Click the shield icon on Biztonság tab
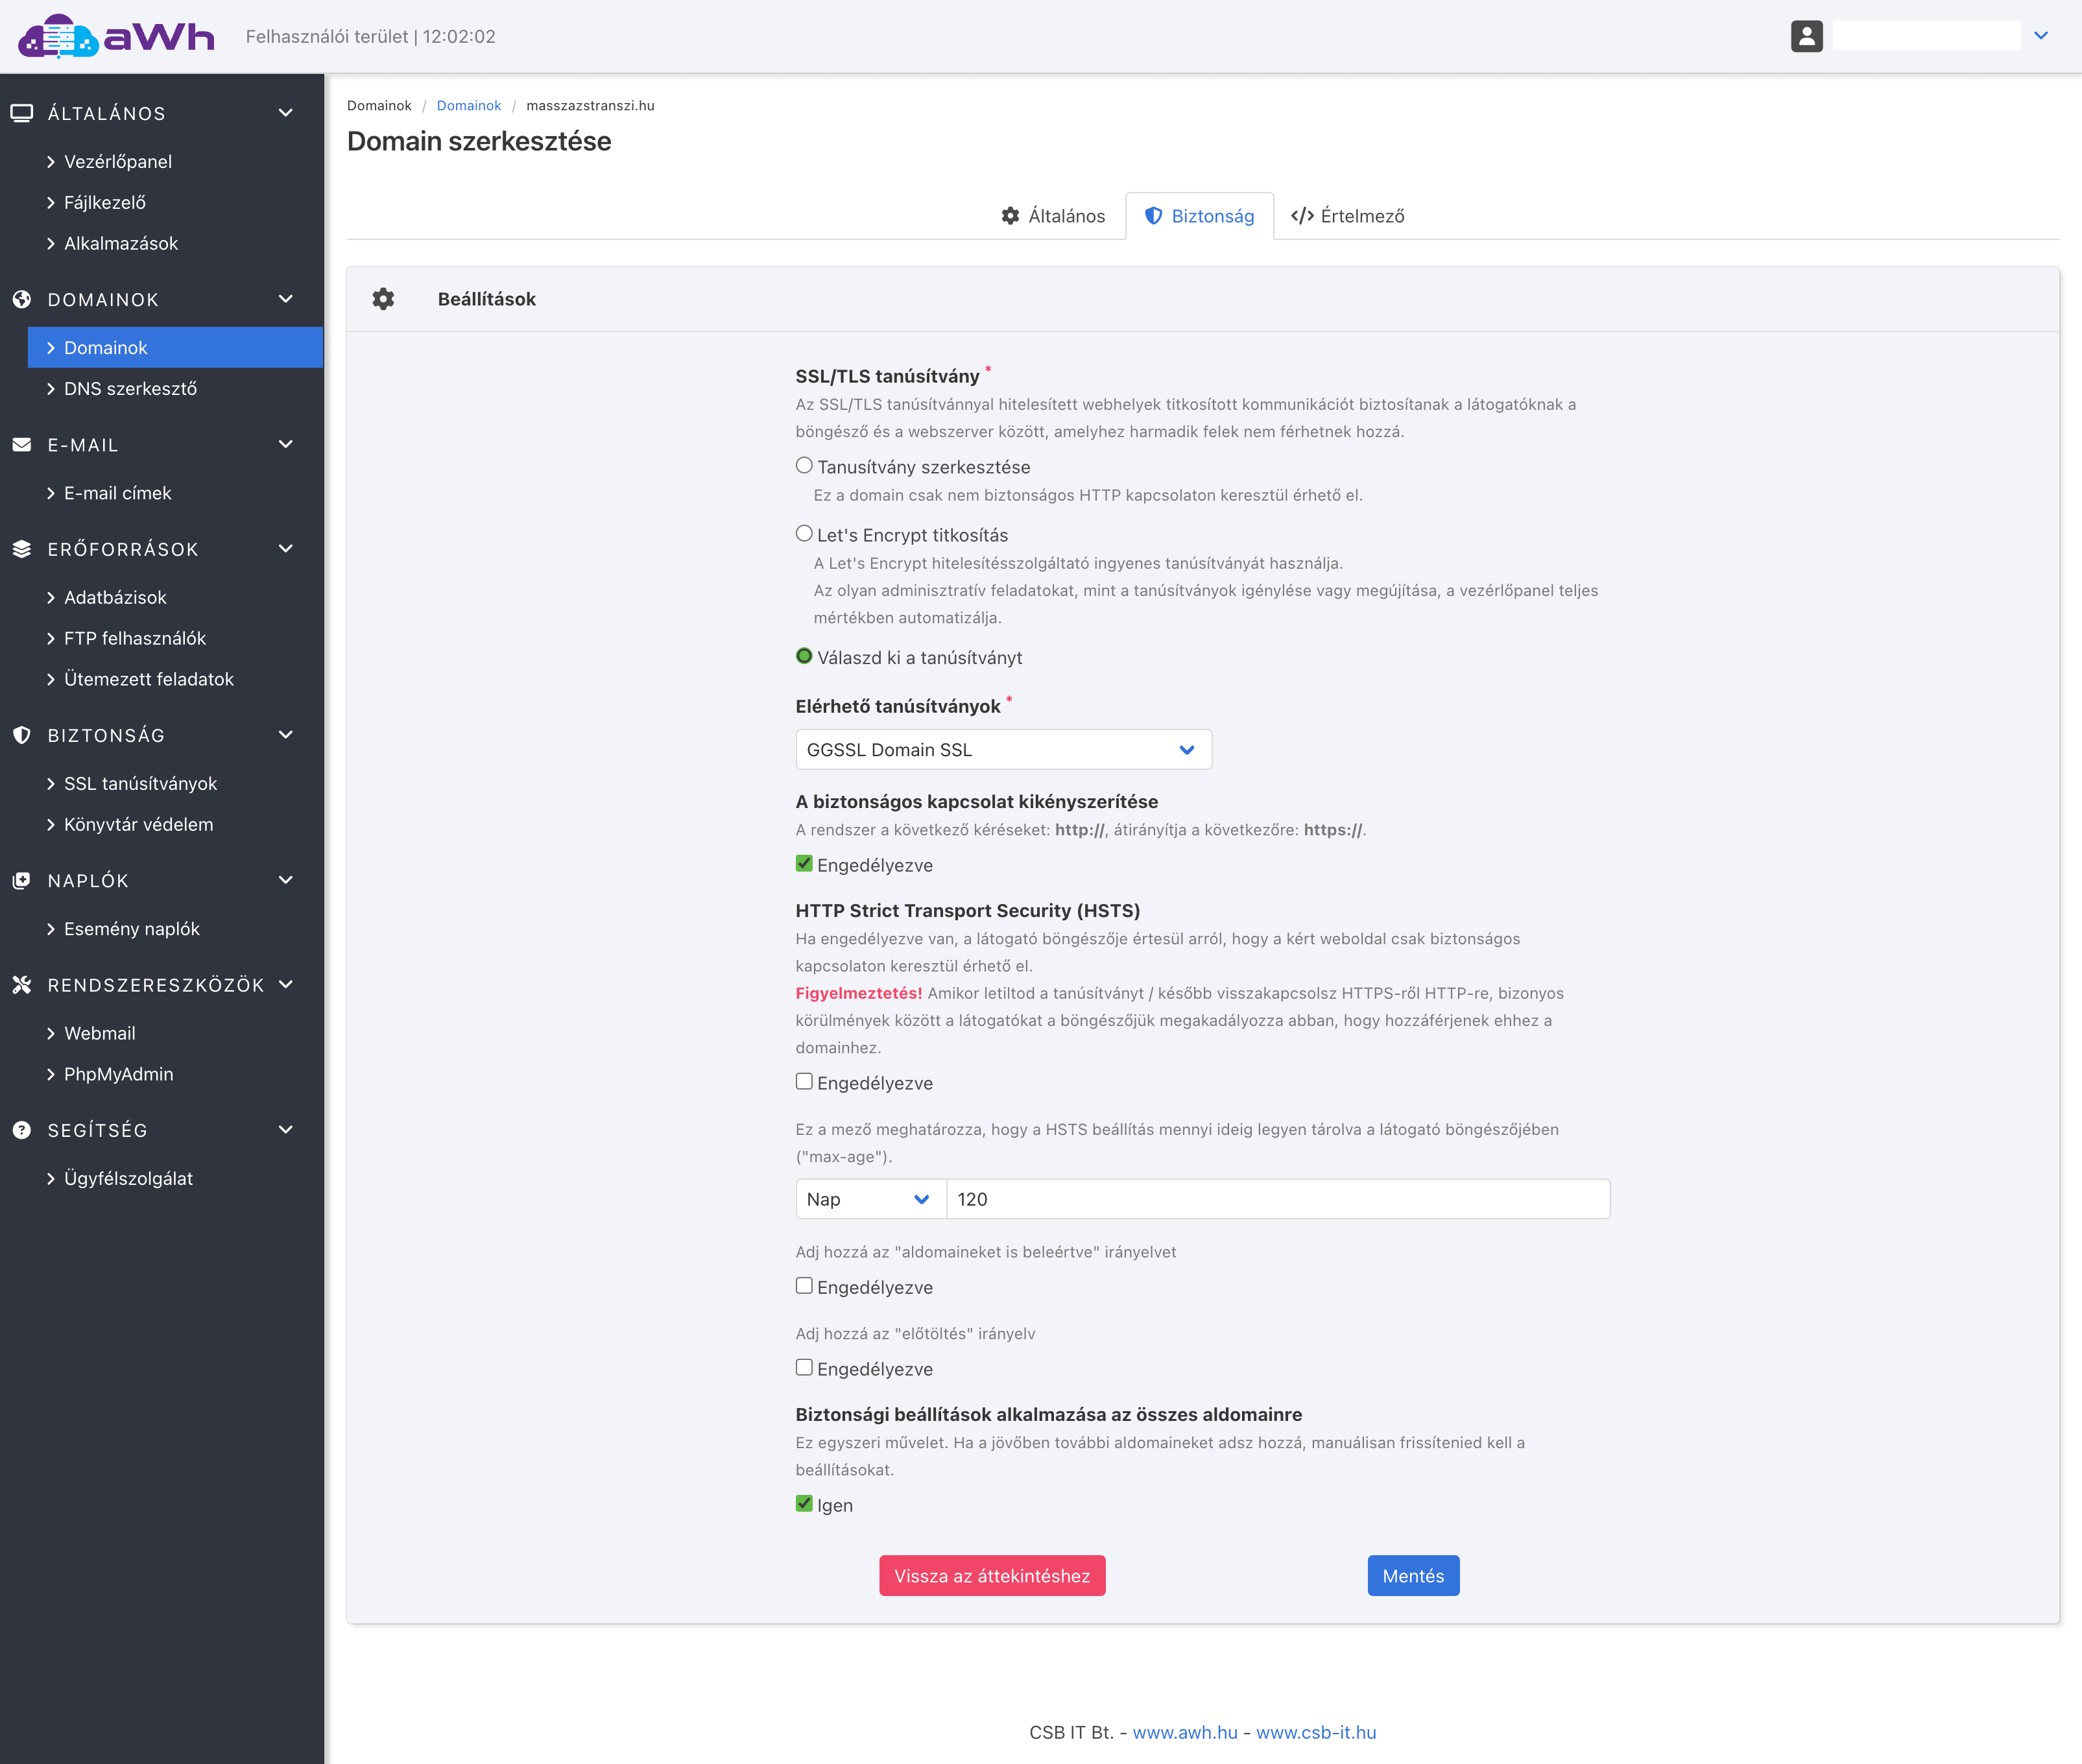The image size is (2082, 1764). pyautogui.click(x=1153, y=216)
